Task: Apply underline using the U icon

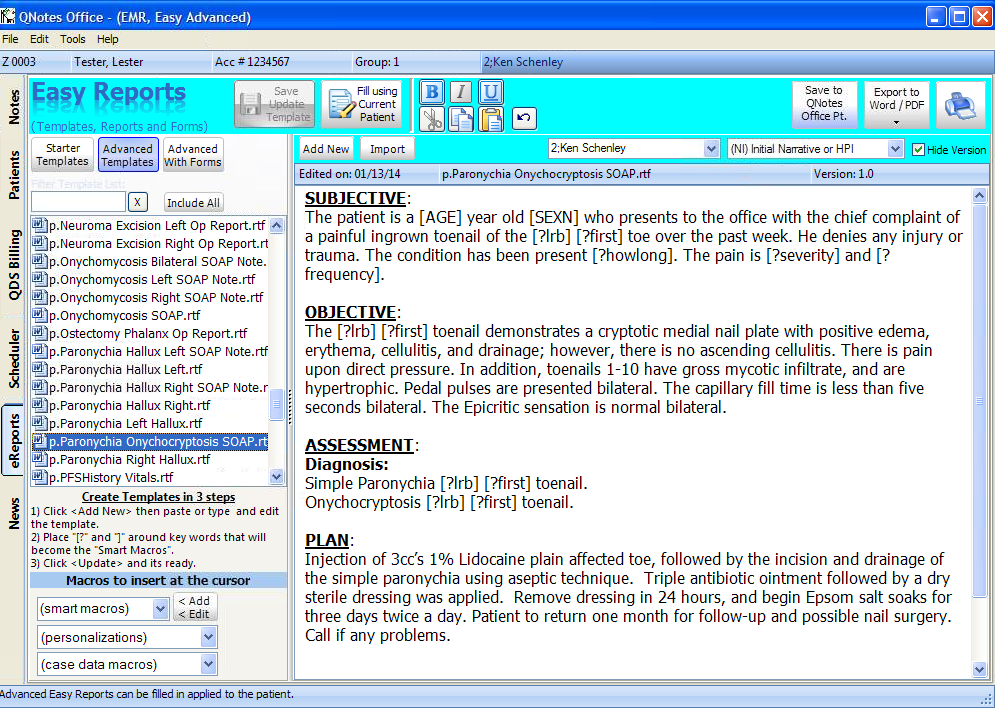Action: (x=490, y=92)
